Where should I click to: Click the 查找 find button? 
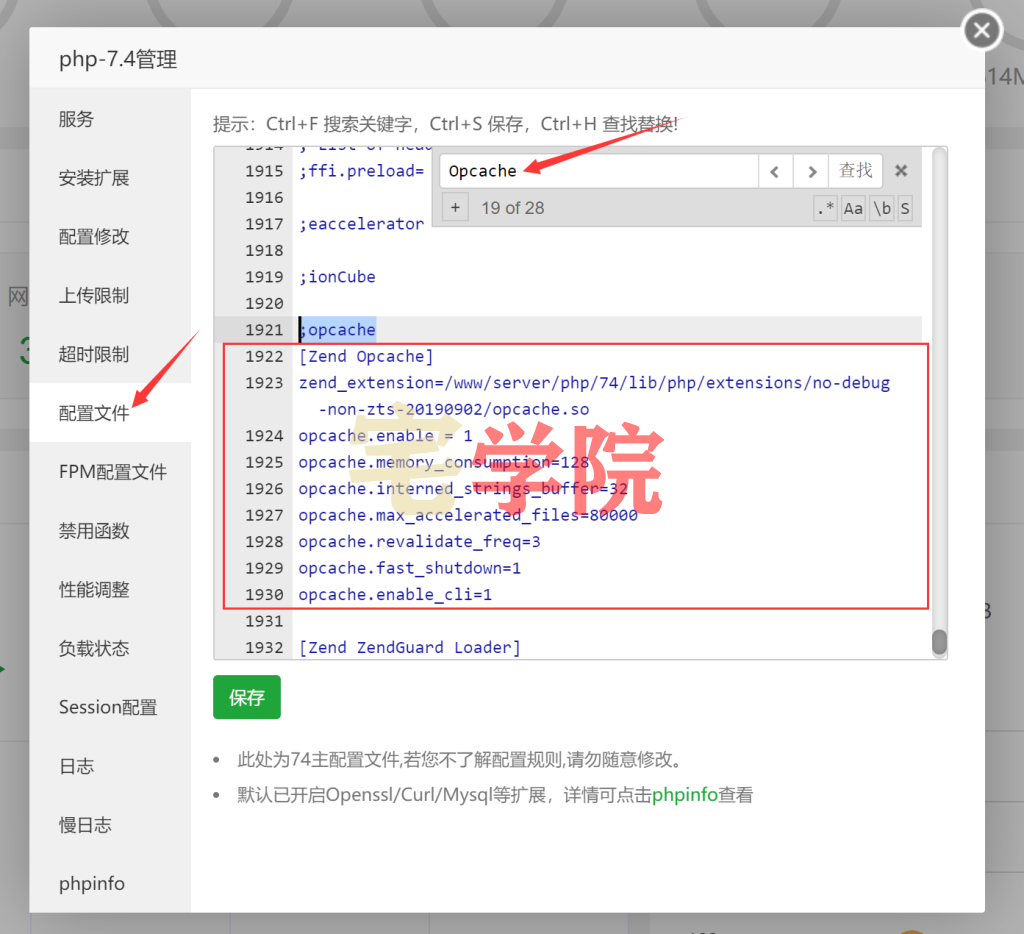point(856,171)
